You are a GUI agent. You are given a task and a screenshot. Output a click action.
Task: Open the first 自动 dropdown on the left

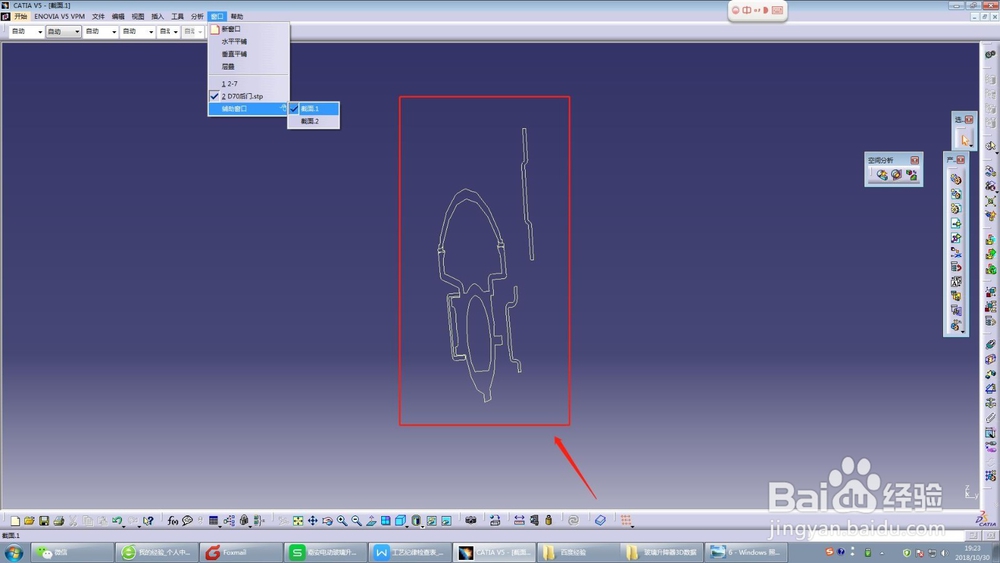click(26, 31)
